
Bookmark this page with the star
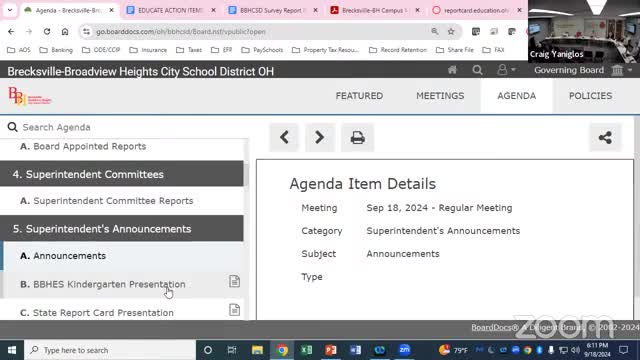point(451,31)
